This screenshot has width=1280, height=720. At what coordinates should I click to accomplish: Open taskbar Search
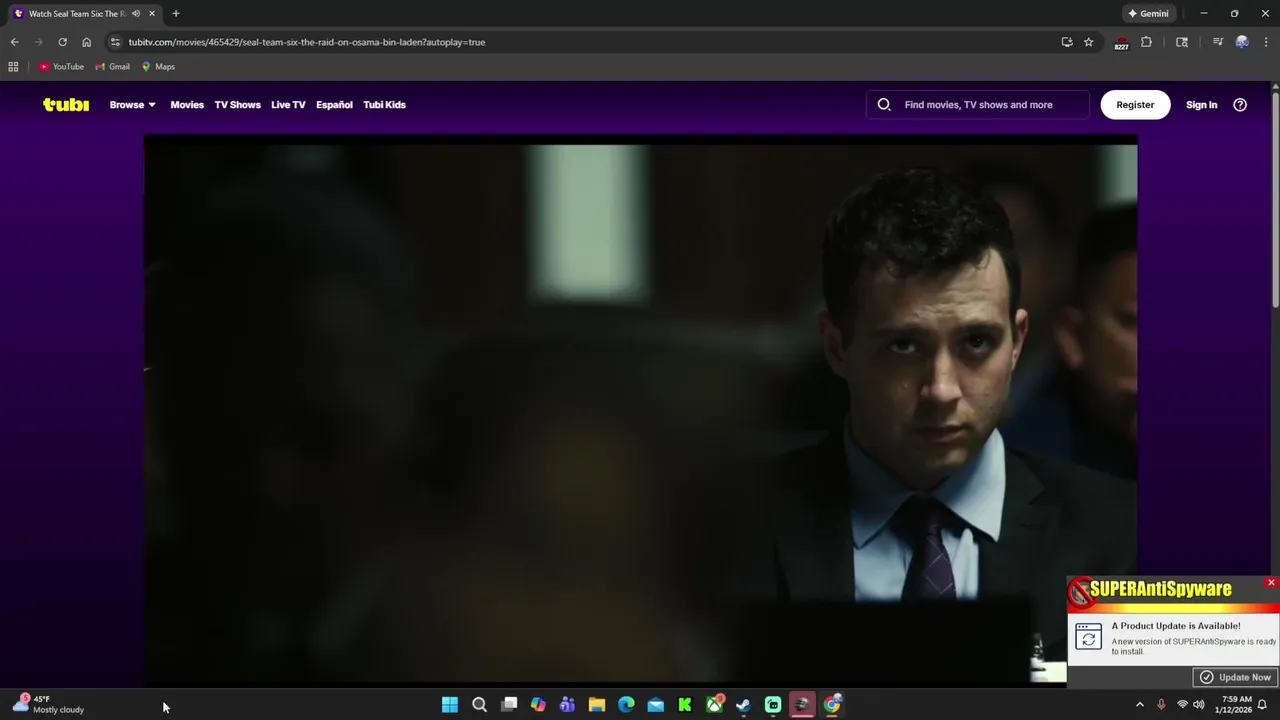[479, 705]
